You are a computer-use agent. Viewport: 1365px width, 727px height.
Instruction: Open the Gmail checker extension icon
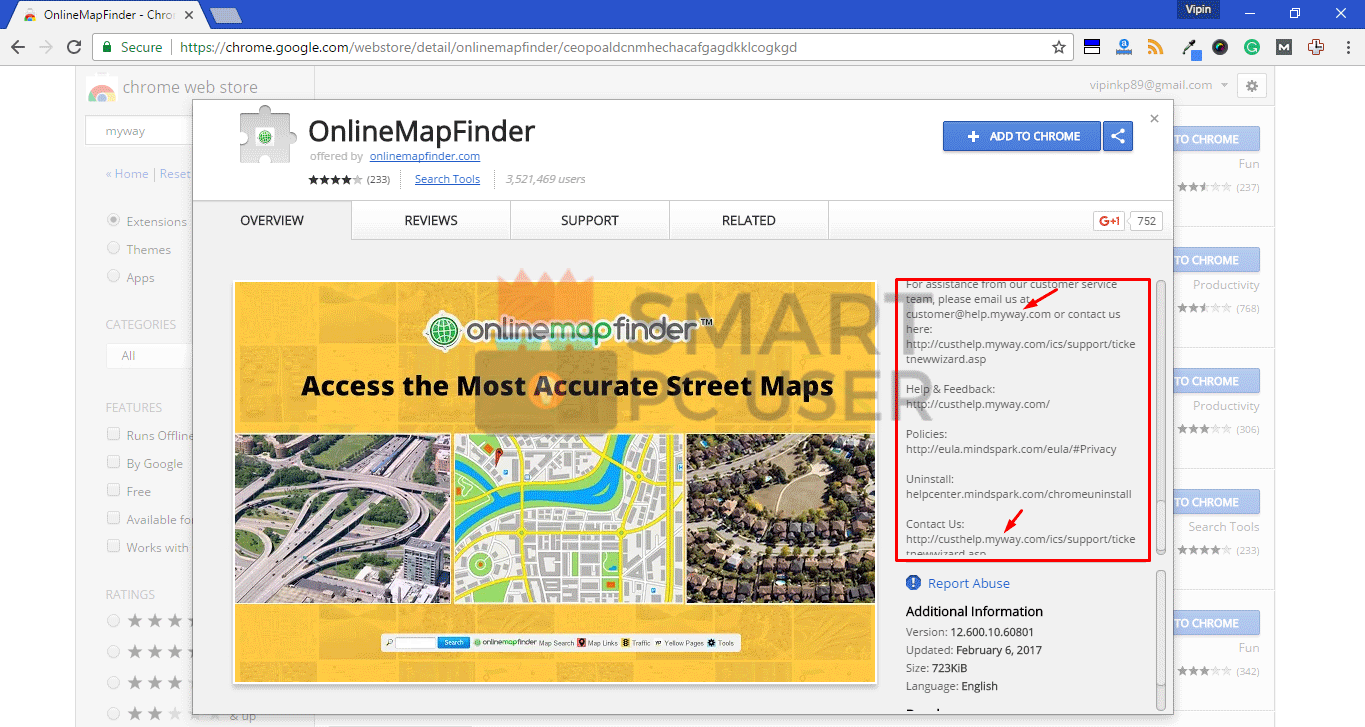(x=1284, y=47)
